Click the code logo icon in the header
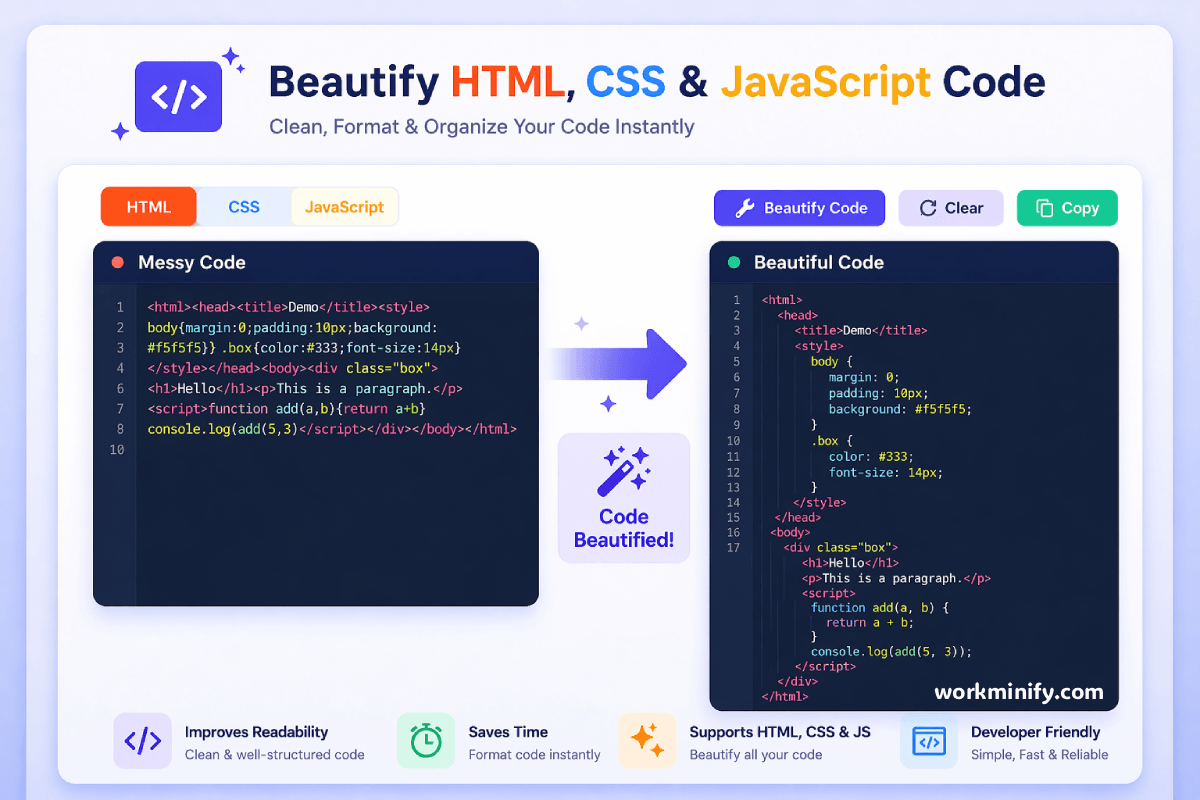 178,96
